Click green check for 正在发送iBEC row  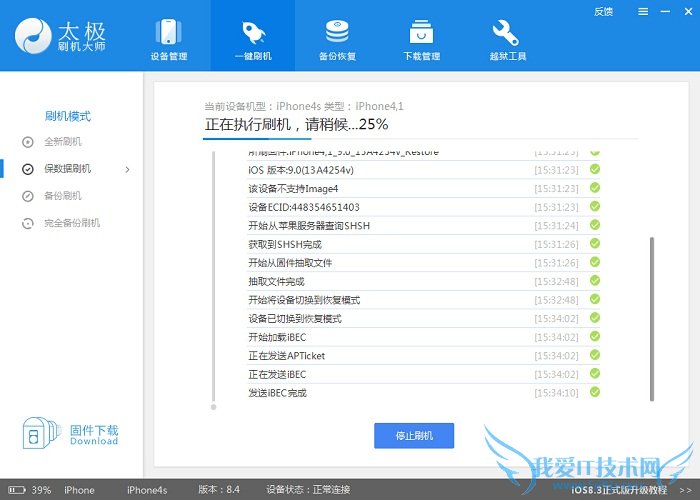(595, 374)
